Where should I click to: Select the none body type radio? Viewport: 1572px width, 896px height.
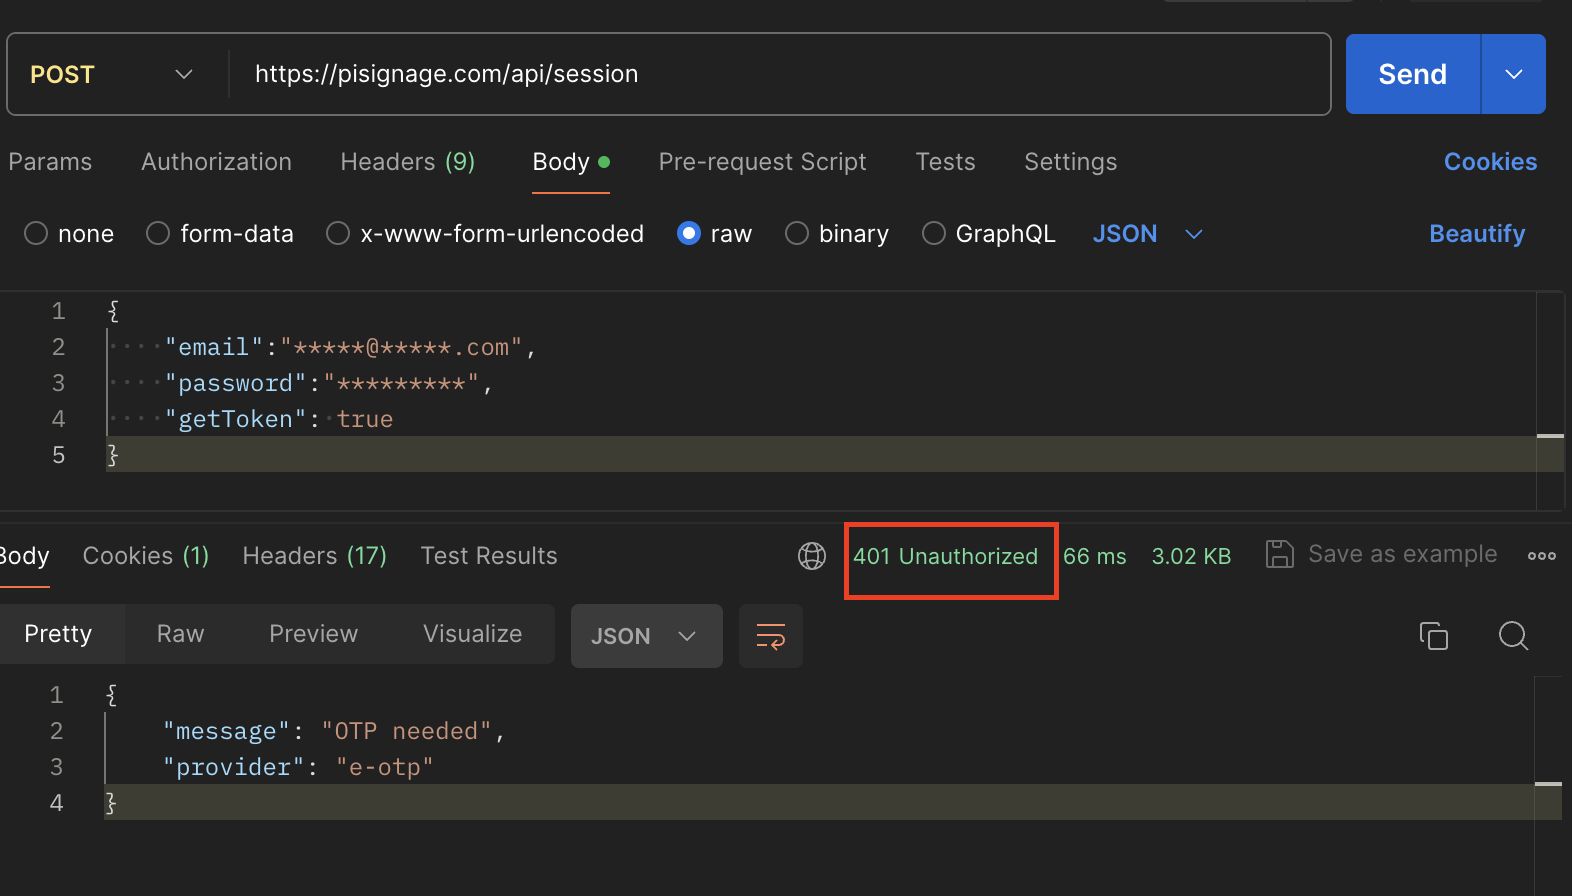click(x=37, y=234)
